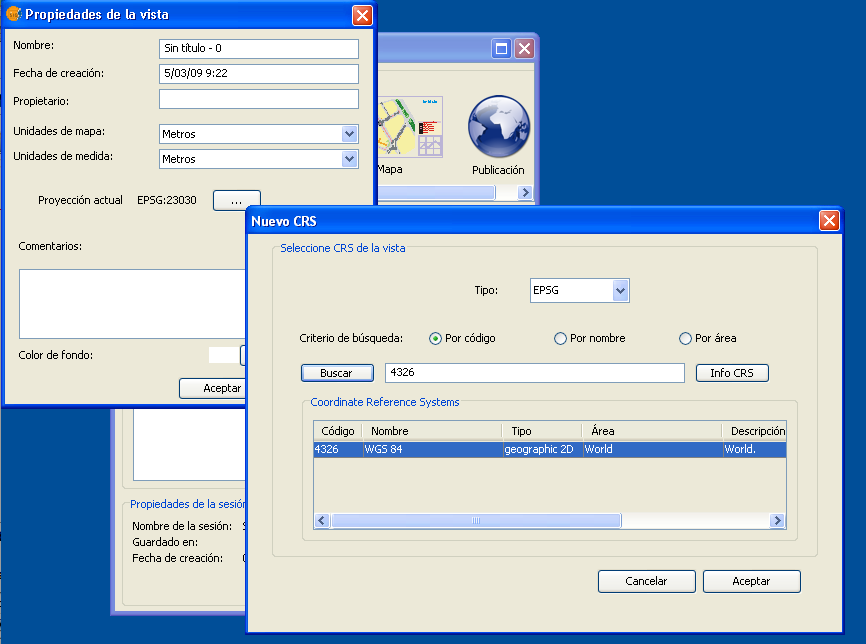Select the WGS 84 row in table
866x644 pixels.
pos(430,450)
